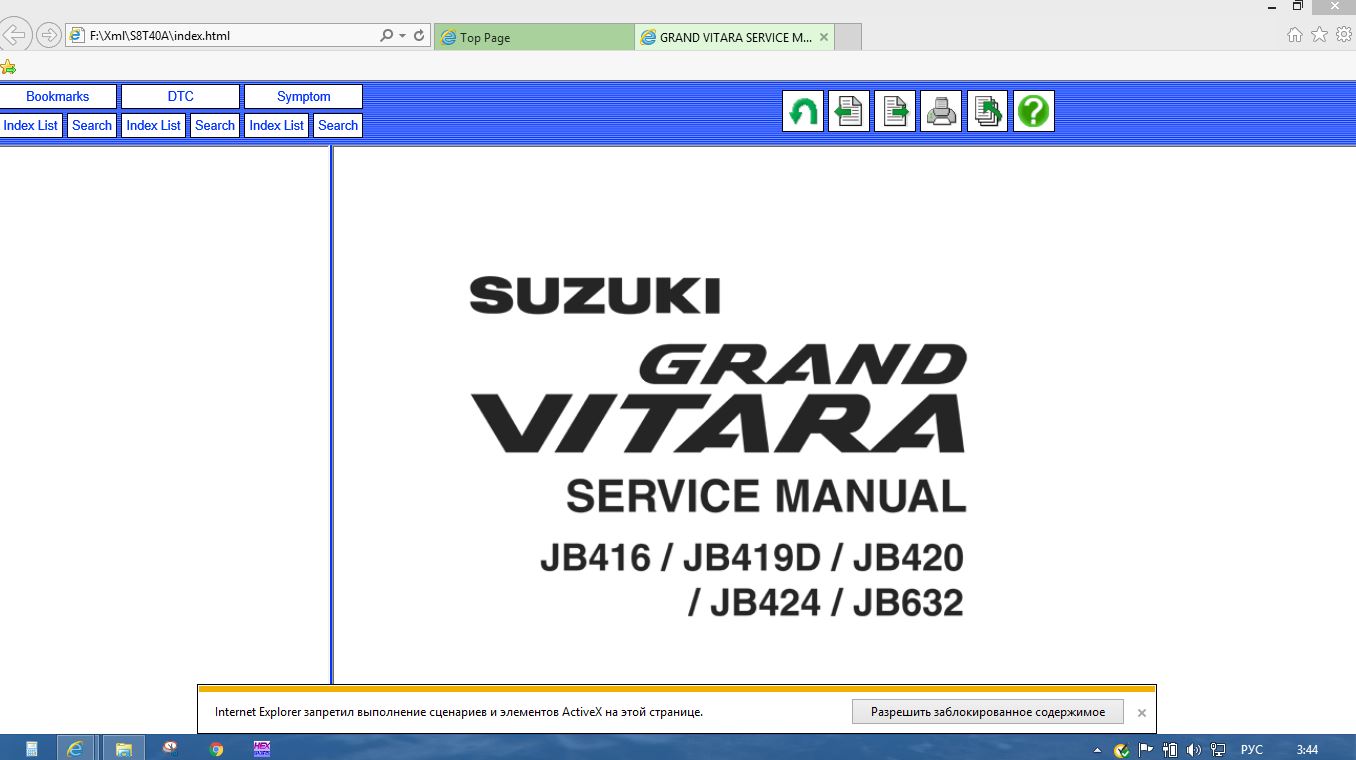Expand the address bar dropdown arrow
The height and width of the screenshot is (760, 1356).
(403, 36)
